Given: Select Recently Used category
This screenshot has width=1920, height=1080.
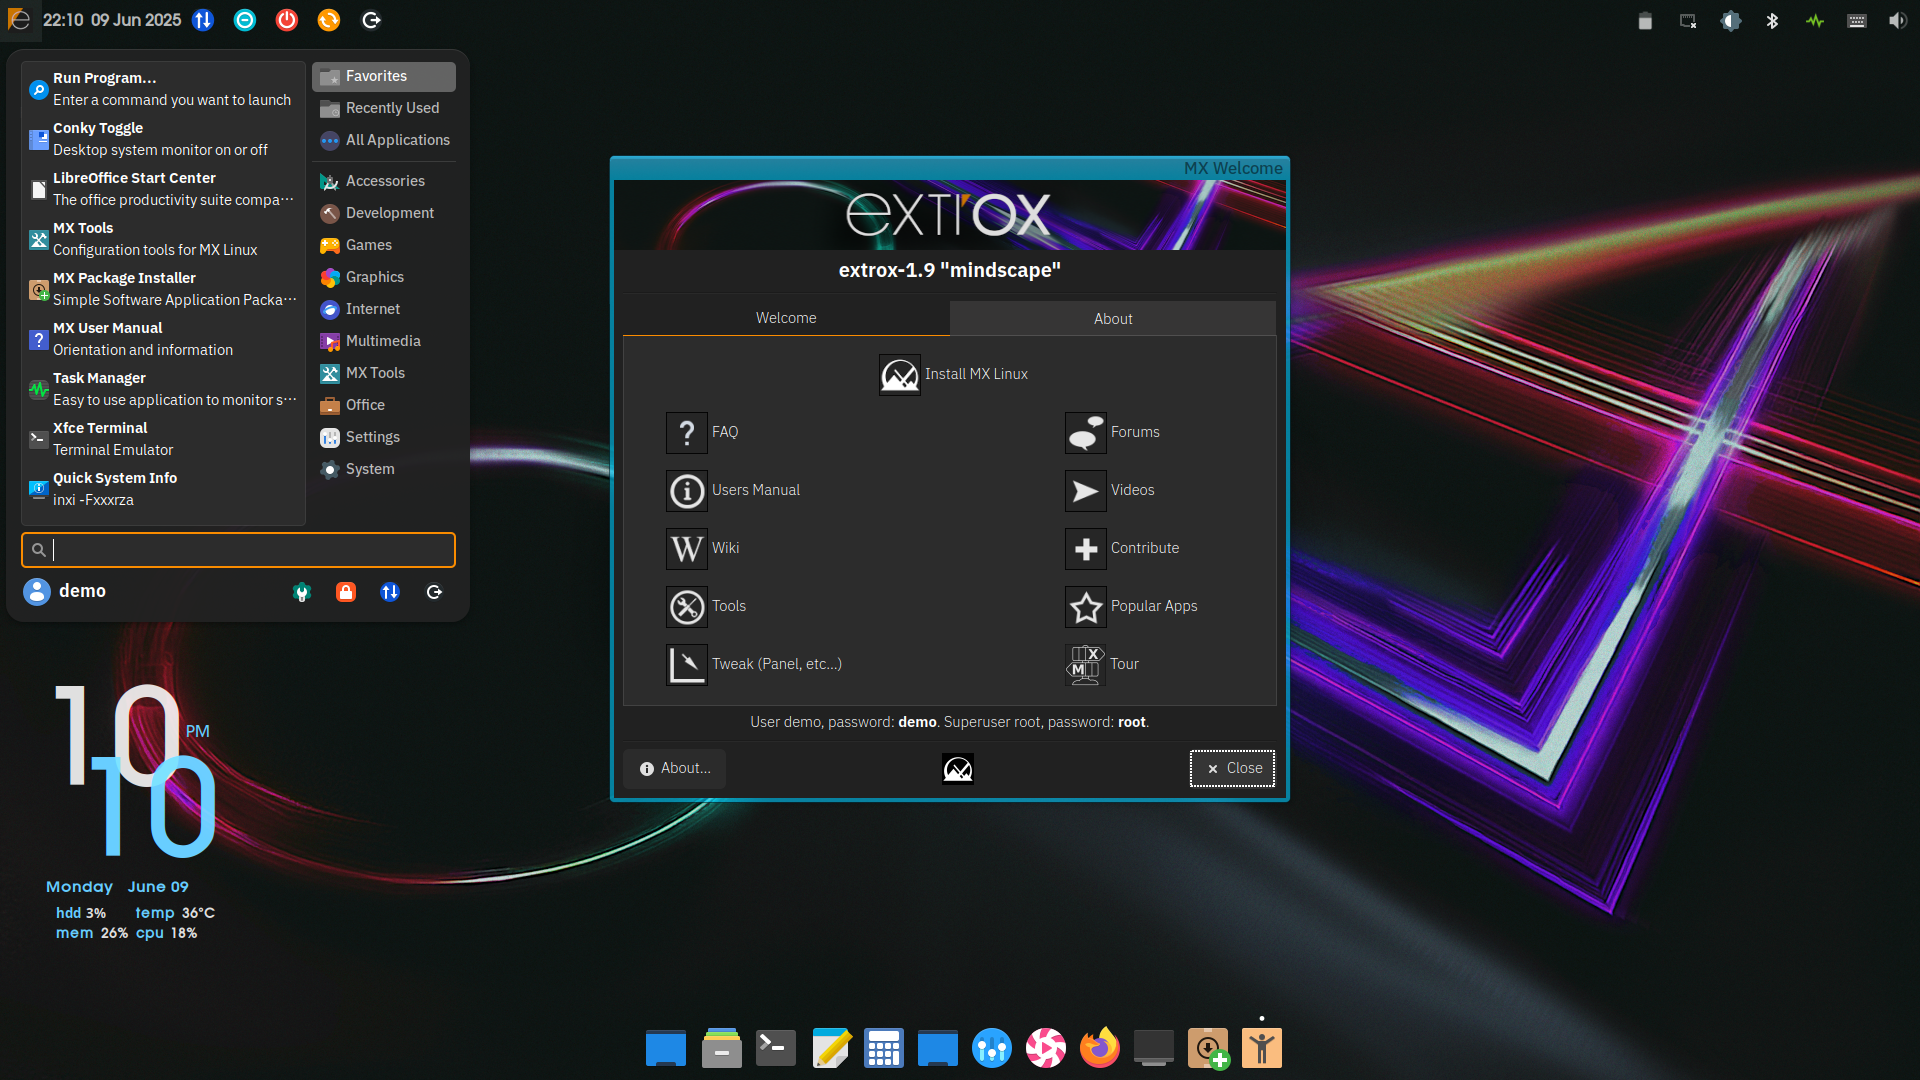Looking at the screenshot, I should point(384,108).
